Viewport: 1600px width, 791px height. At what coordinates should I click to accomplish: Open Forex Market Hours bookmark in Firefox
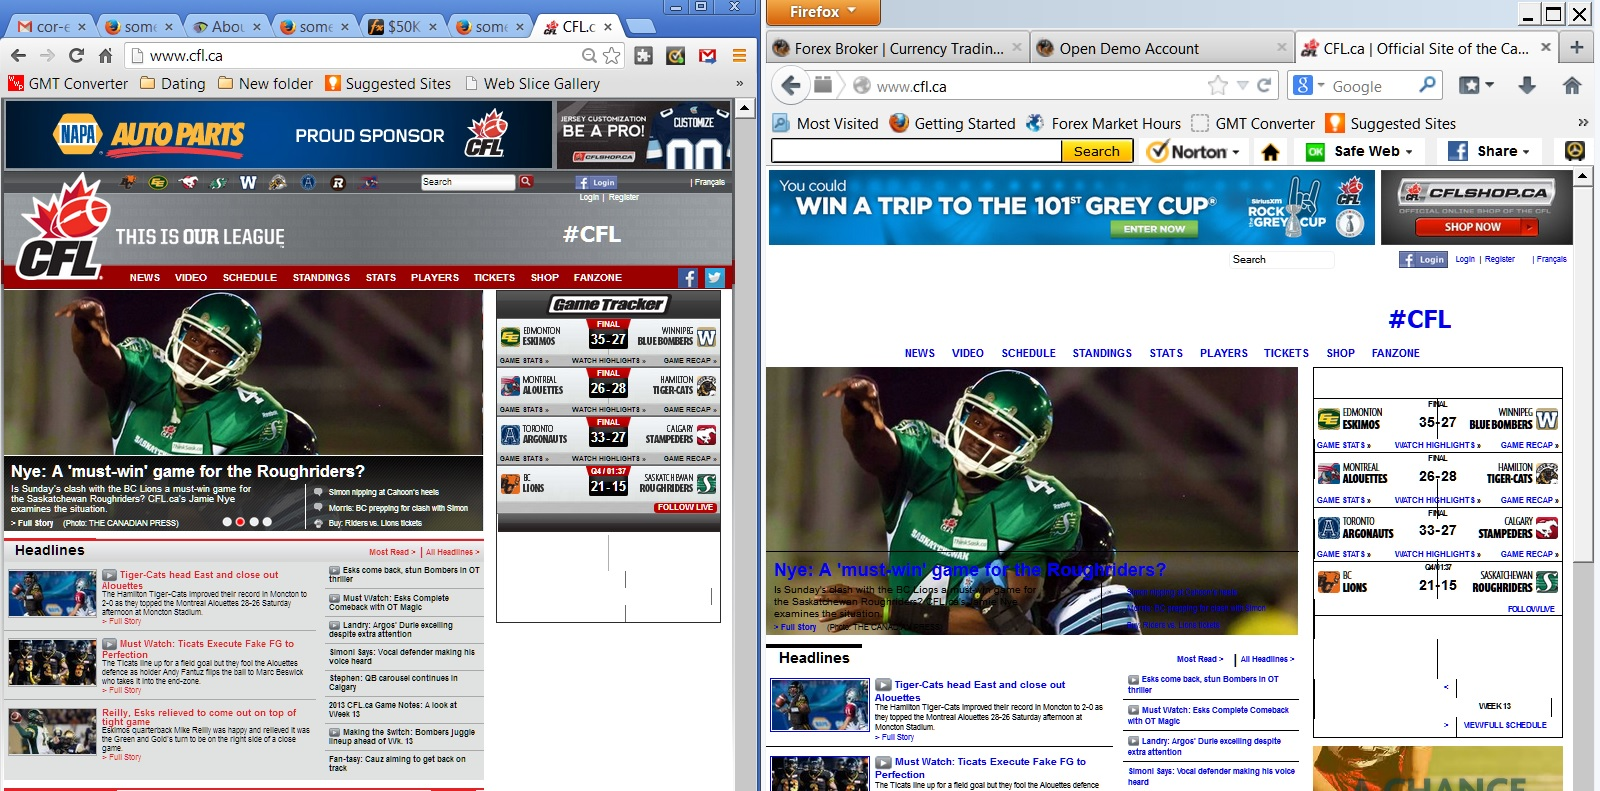coord(1103,123)
